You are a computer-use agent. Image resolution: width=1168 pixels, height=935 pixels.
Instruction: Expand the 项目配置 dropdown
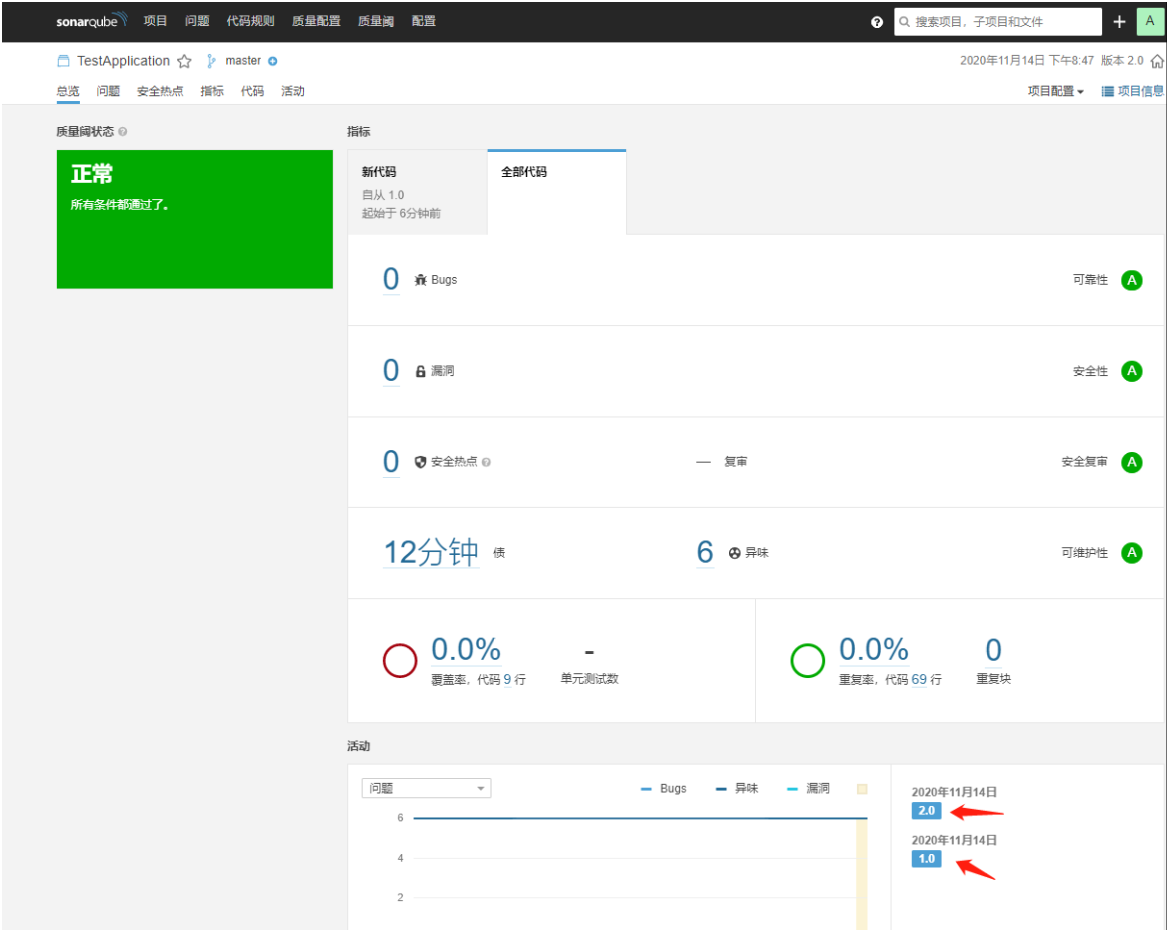[x=1056, y=91]
